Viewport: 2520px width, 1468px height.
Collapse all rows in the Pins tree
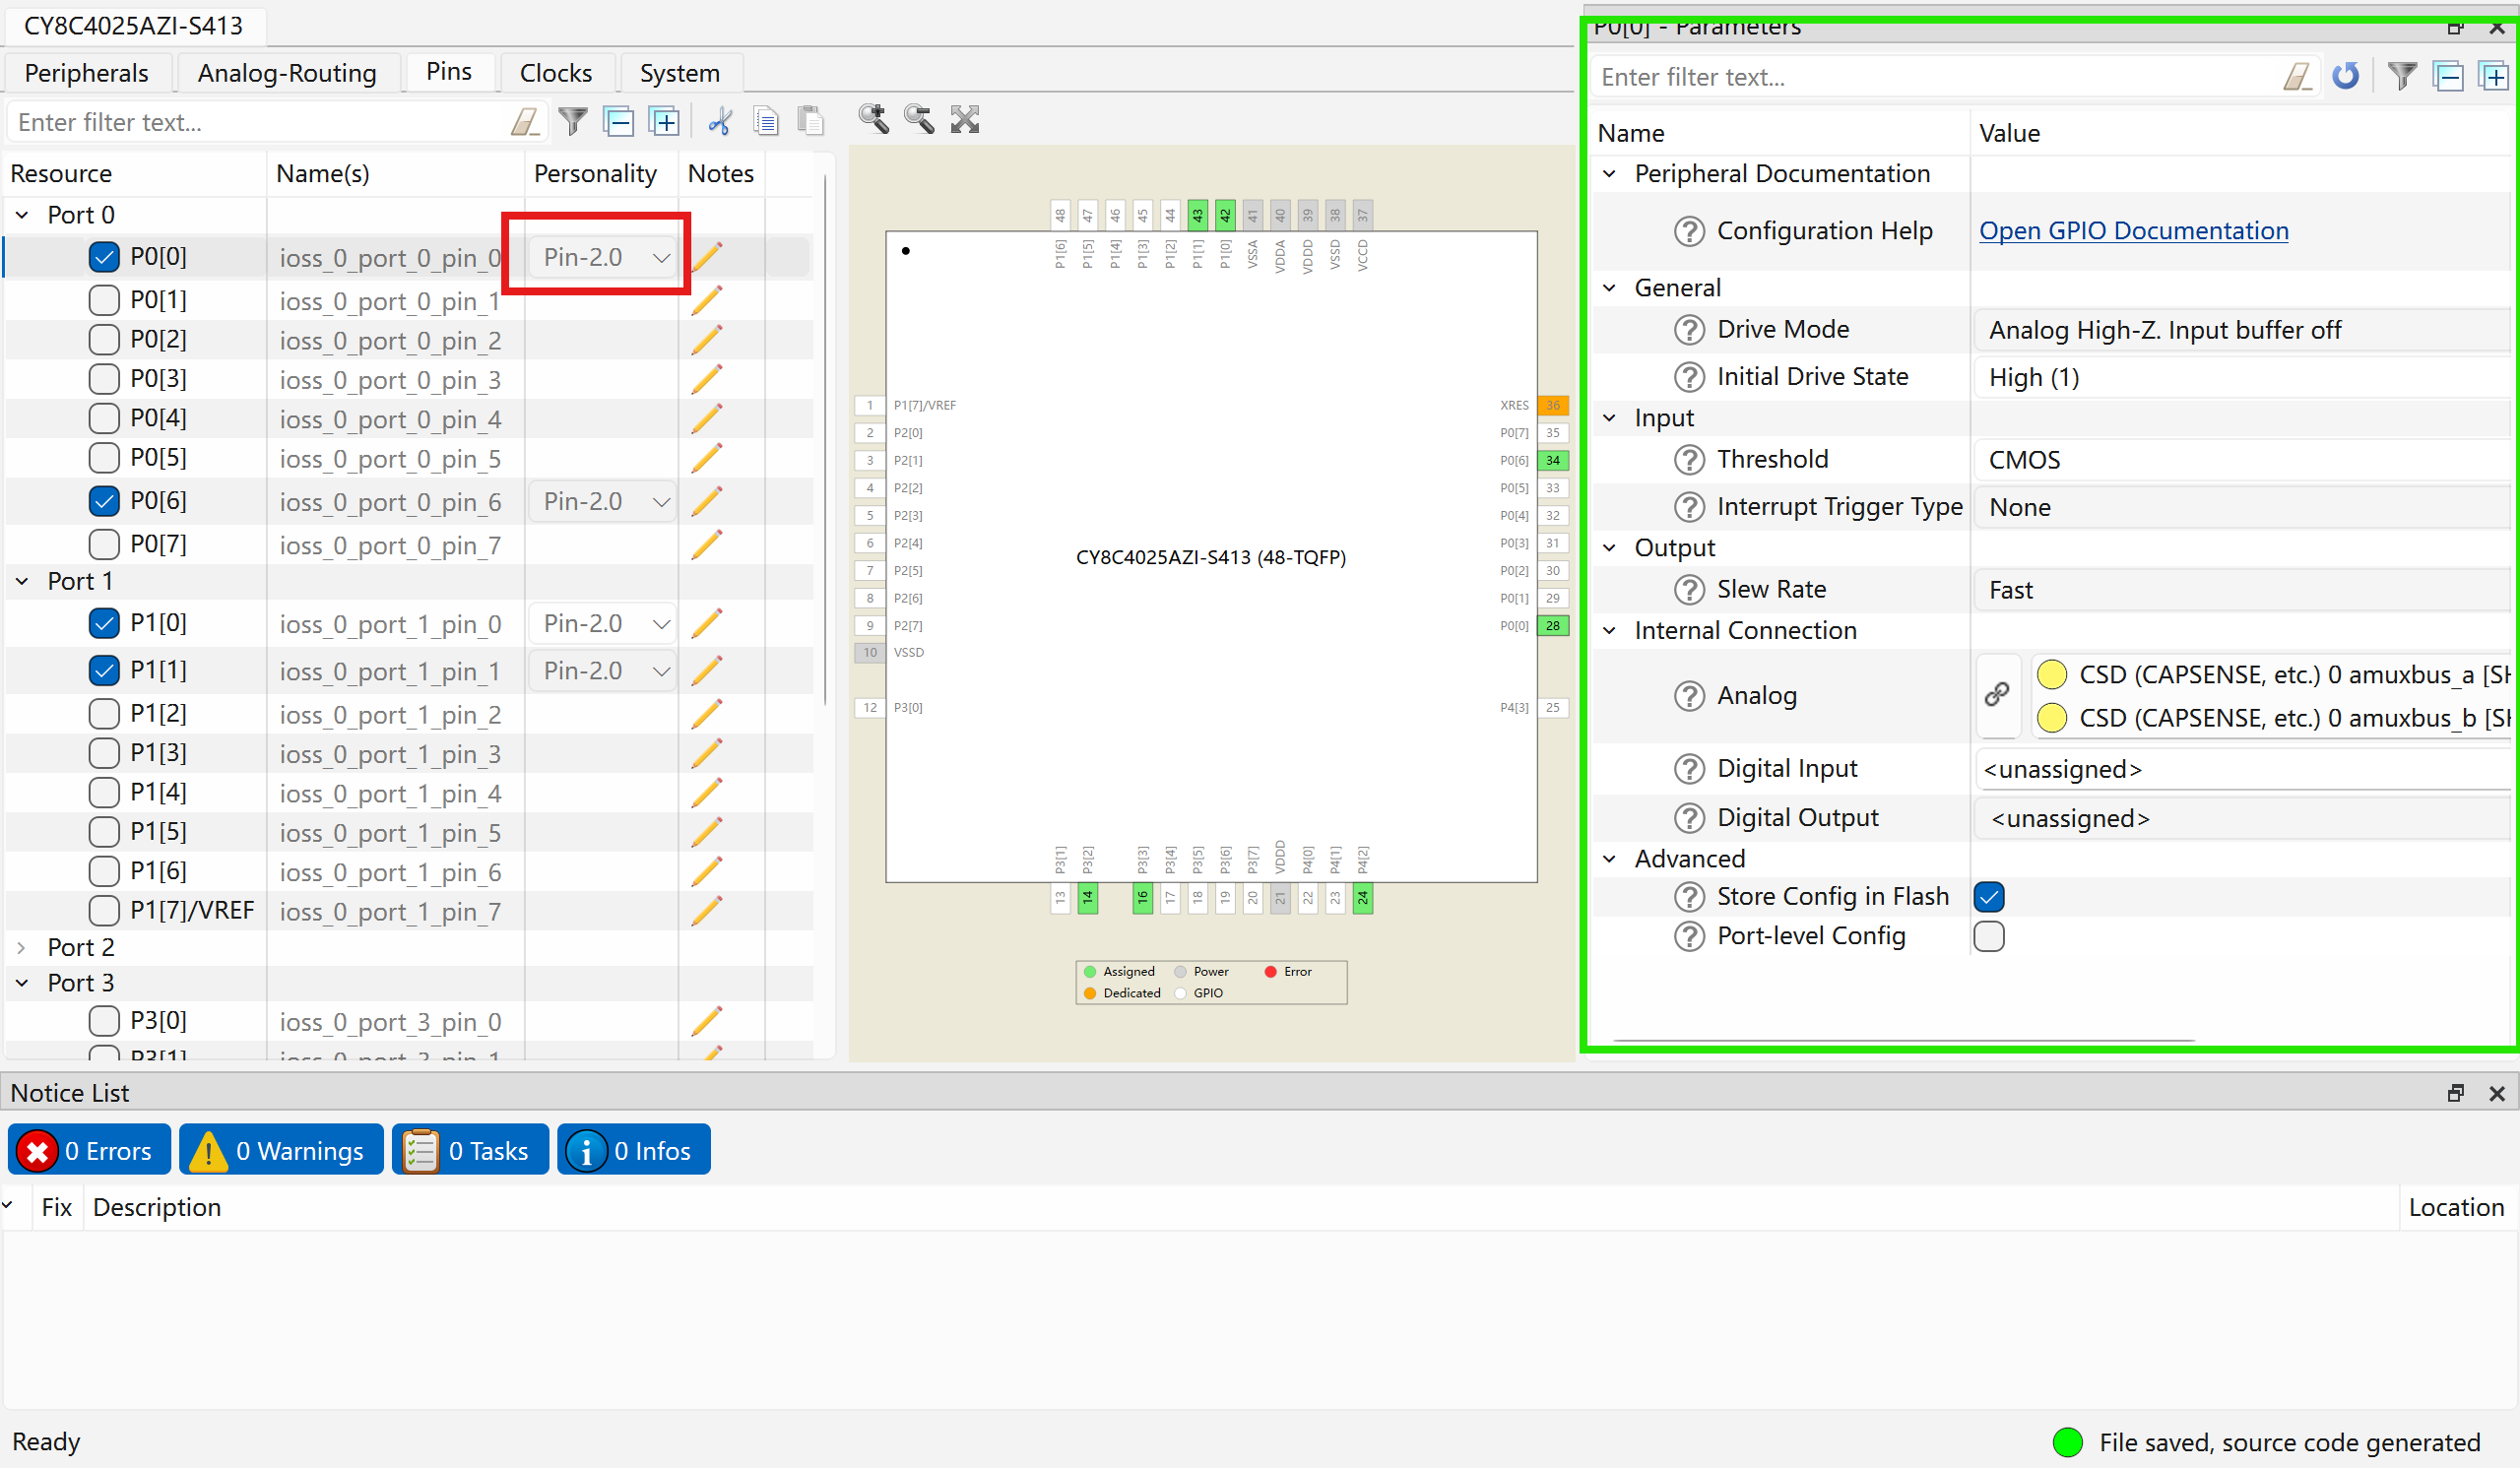[x=619, y=122]
